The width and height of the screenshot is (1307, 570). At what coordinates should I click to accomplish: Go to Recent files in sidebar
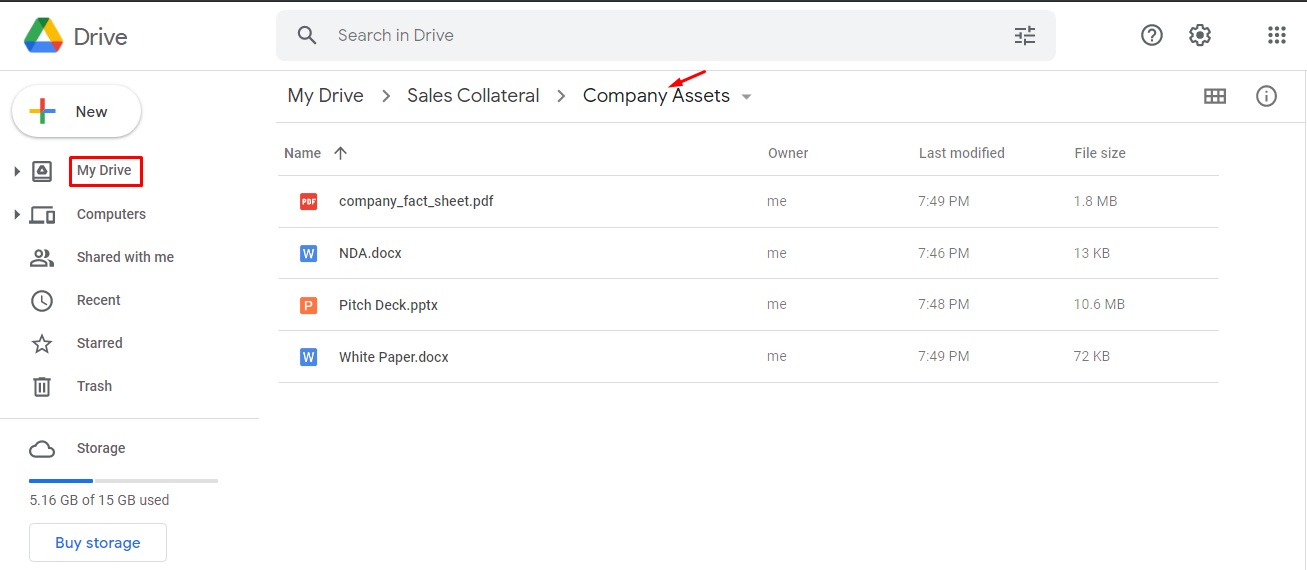pos(98,300)
